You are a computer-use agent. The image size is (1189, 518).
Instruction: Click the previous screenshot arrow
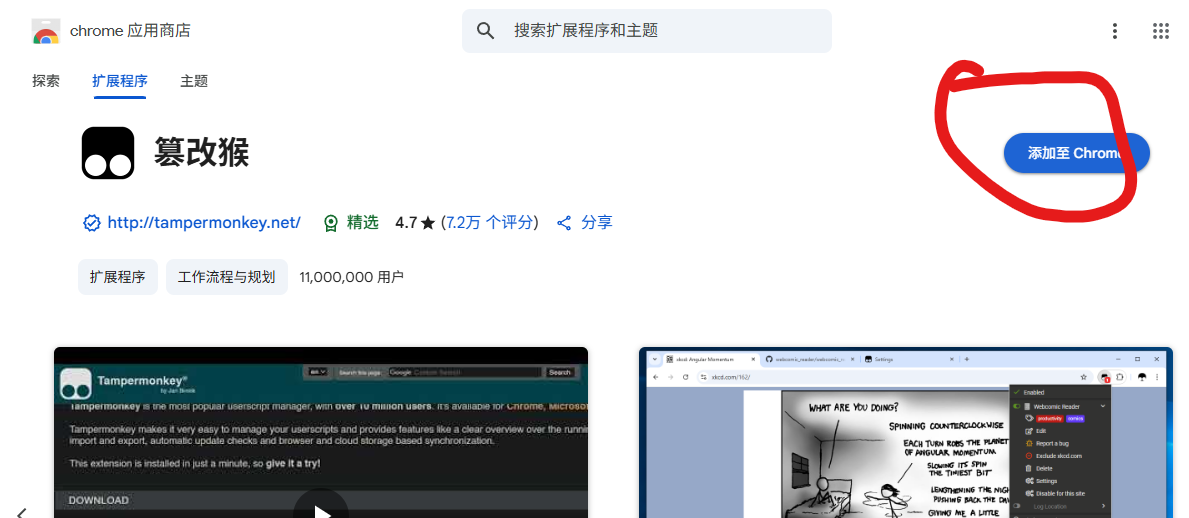coord(21,513)
